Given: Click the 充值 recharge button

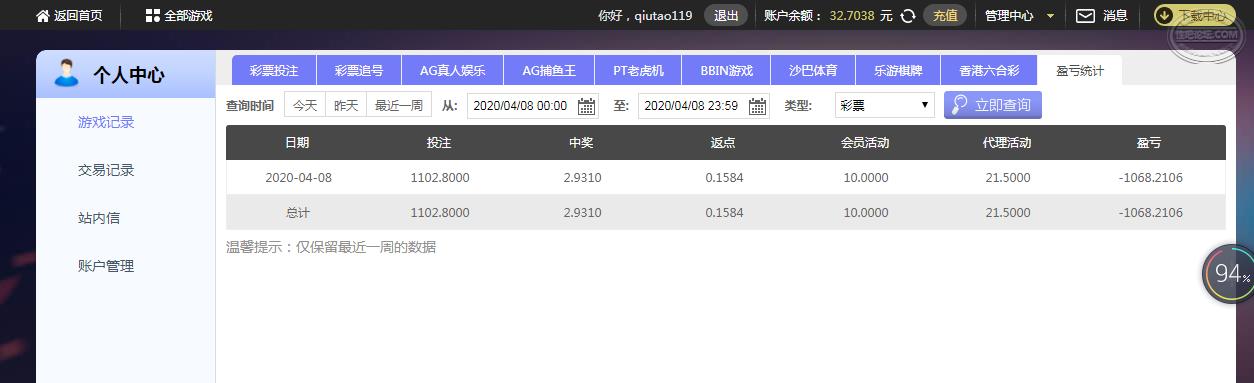Looking at the screenshot, I should (945, 16).
